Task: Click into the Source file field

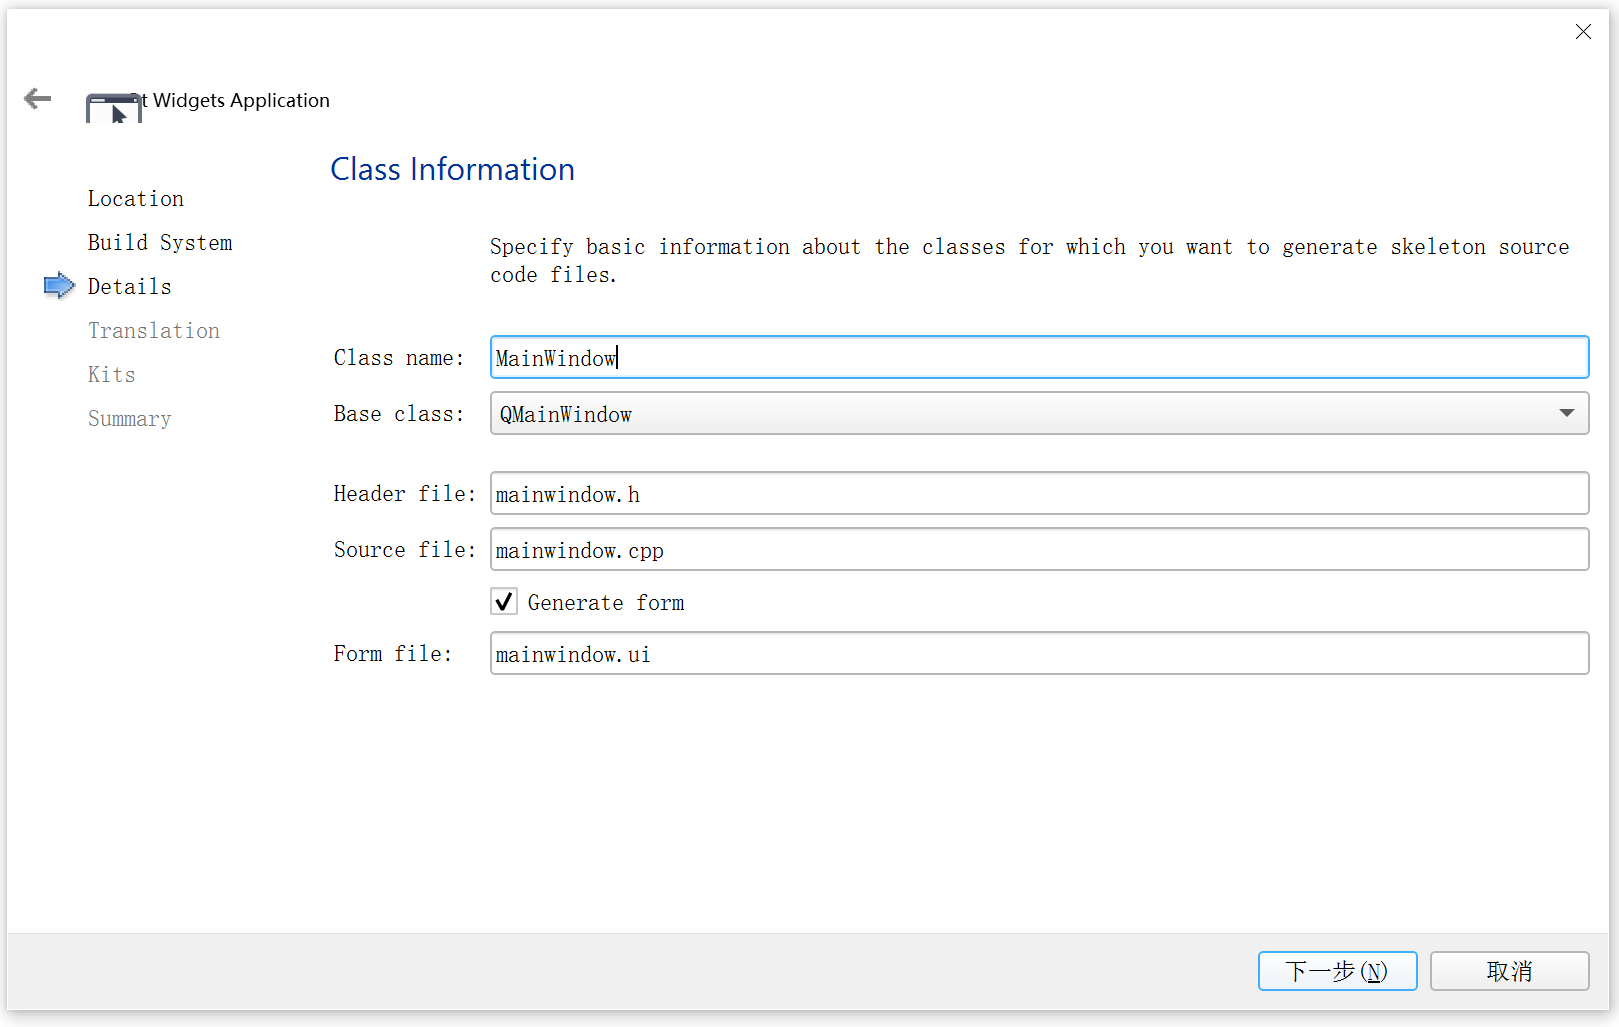Action: point(1038,550)
